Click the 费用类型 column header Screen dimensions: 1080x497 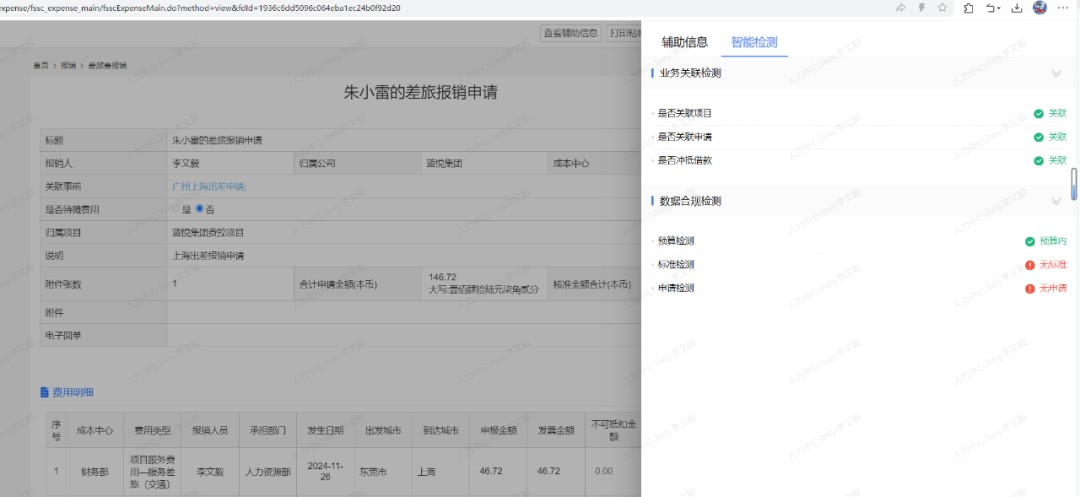152,431
